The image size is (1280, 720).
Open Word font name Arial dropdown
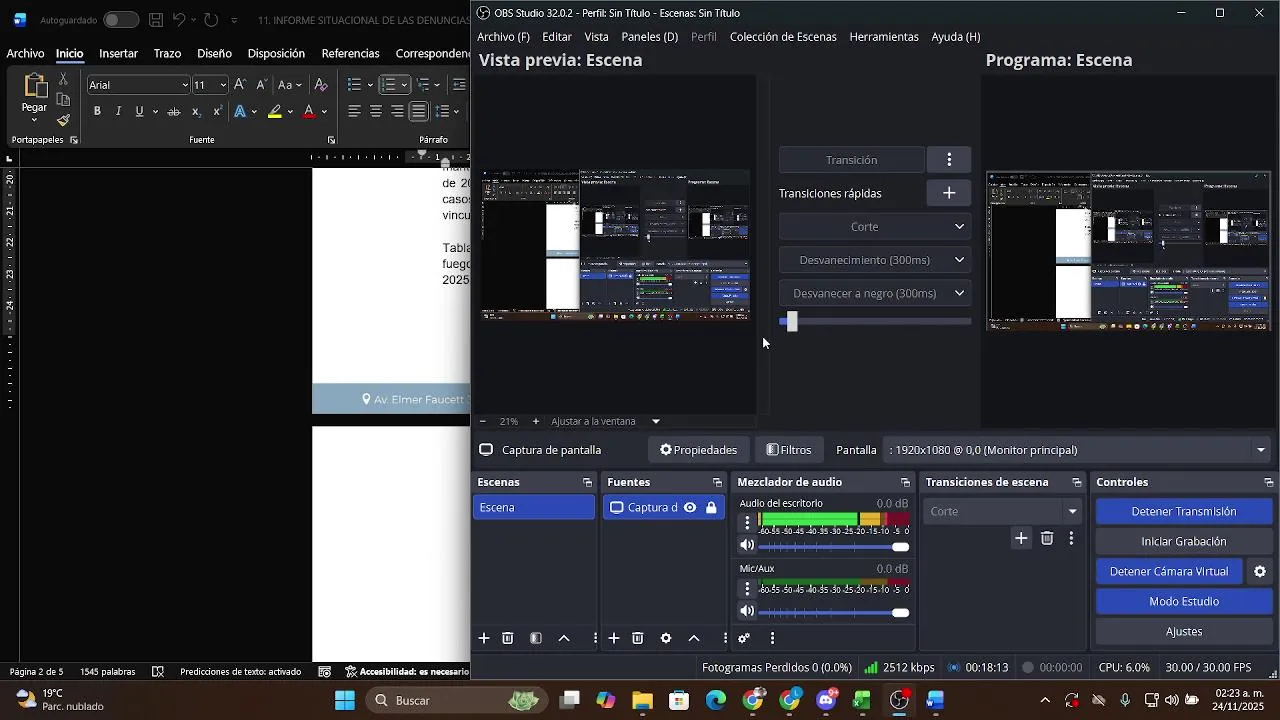[x=185, y=85]
